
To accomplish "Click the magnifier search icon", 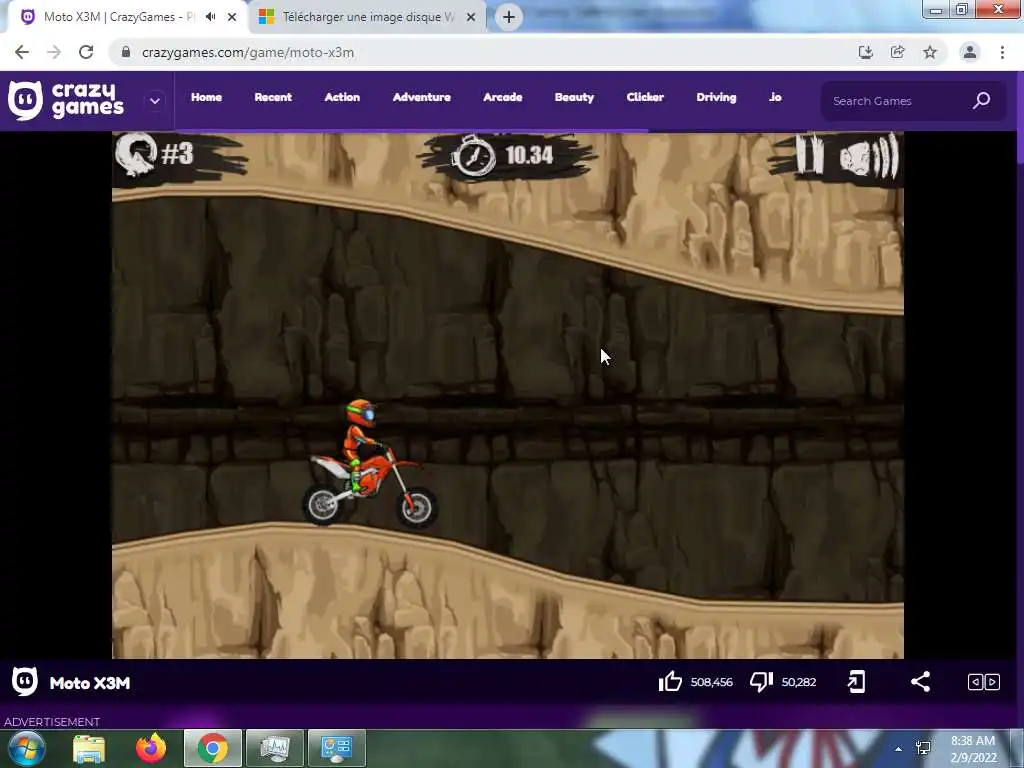I will coord(982,101).
